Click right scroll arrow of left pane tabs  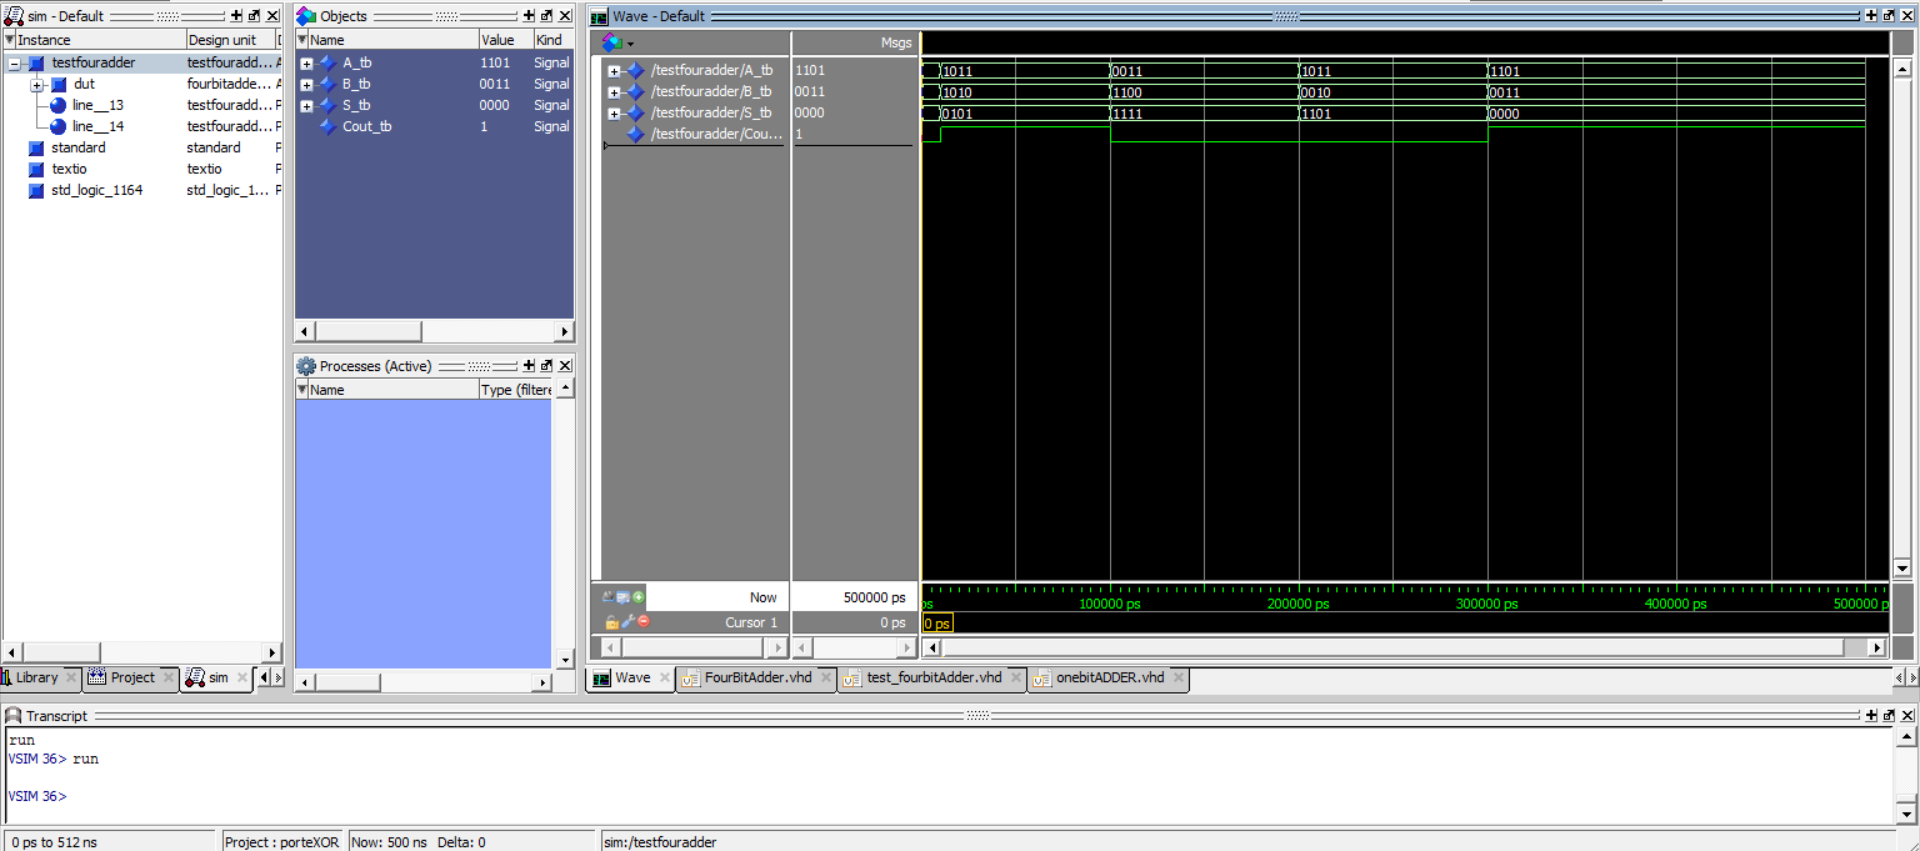pos(278,678)
